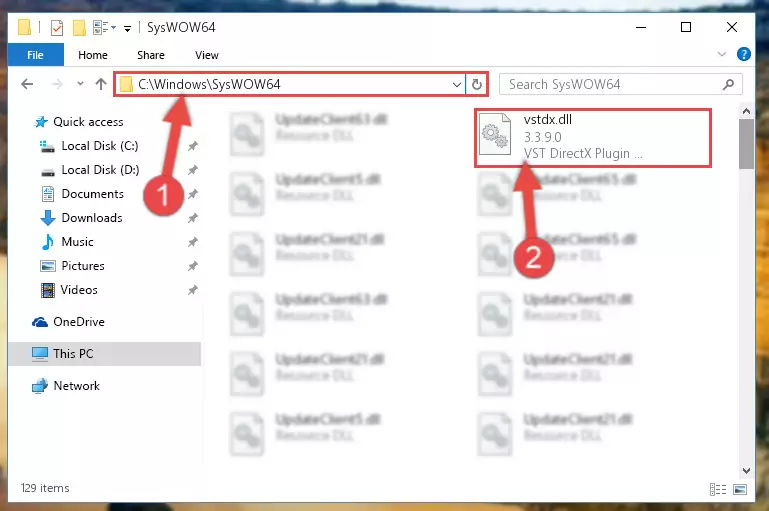Click the Properties checkmark toolbar icon

(57, 27)
